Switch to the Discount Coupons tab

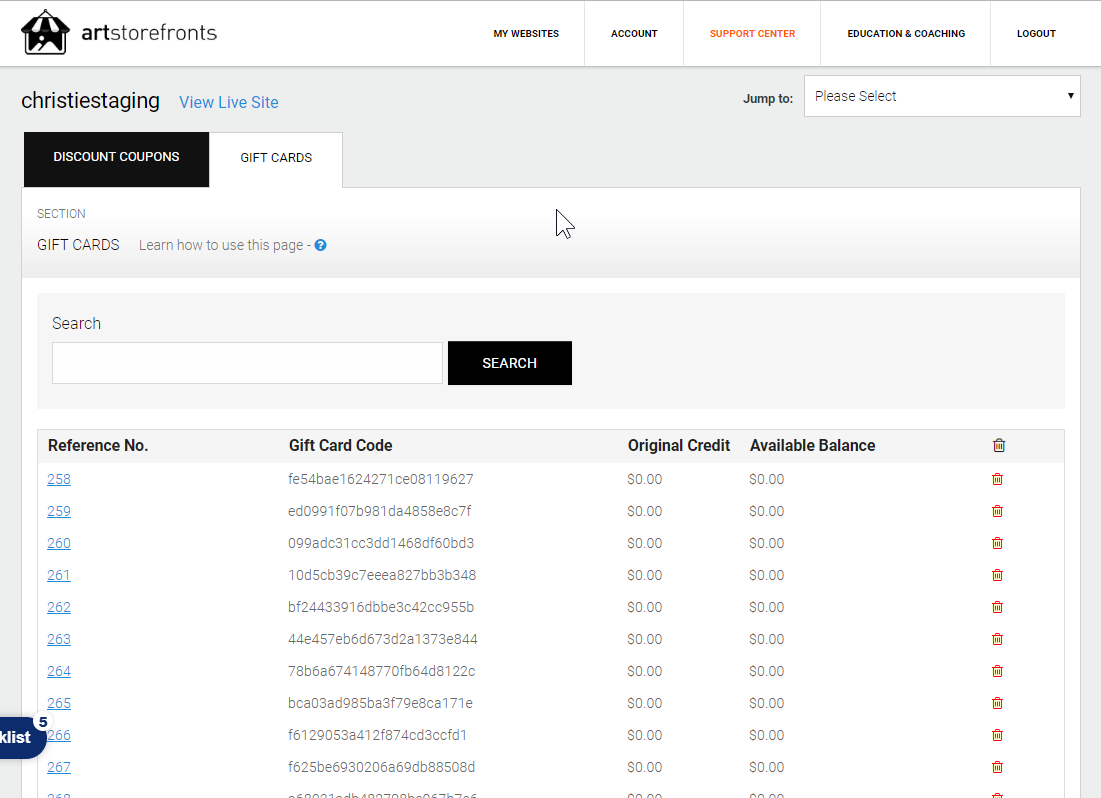pyautogui.click(x=116, y=157)
